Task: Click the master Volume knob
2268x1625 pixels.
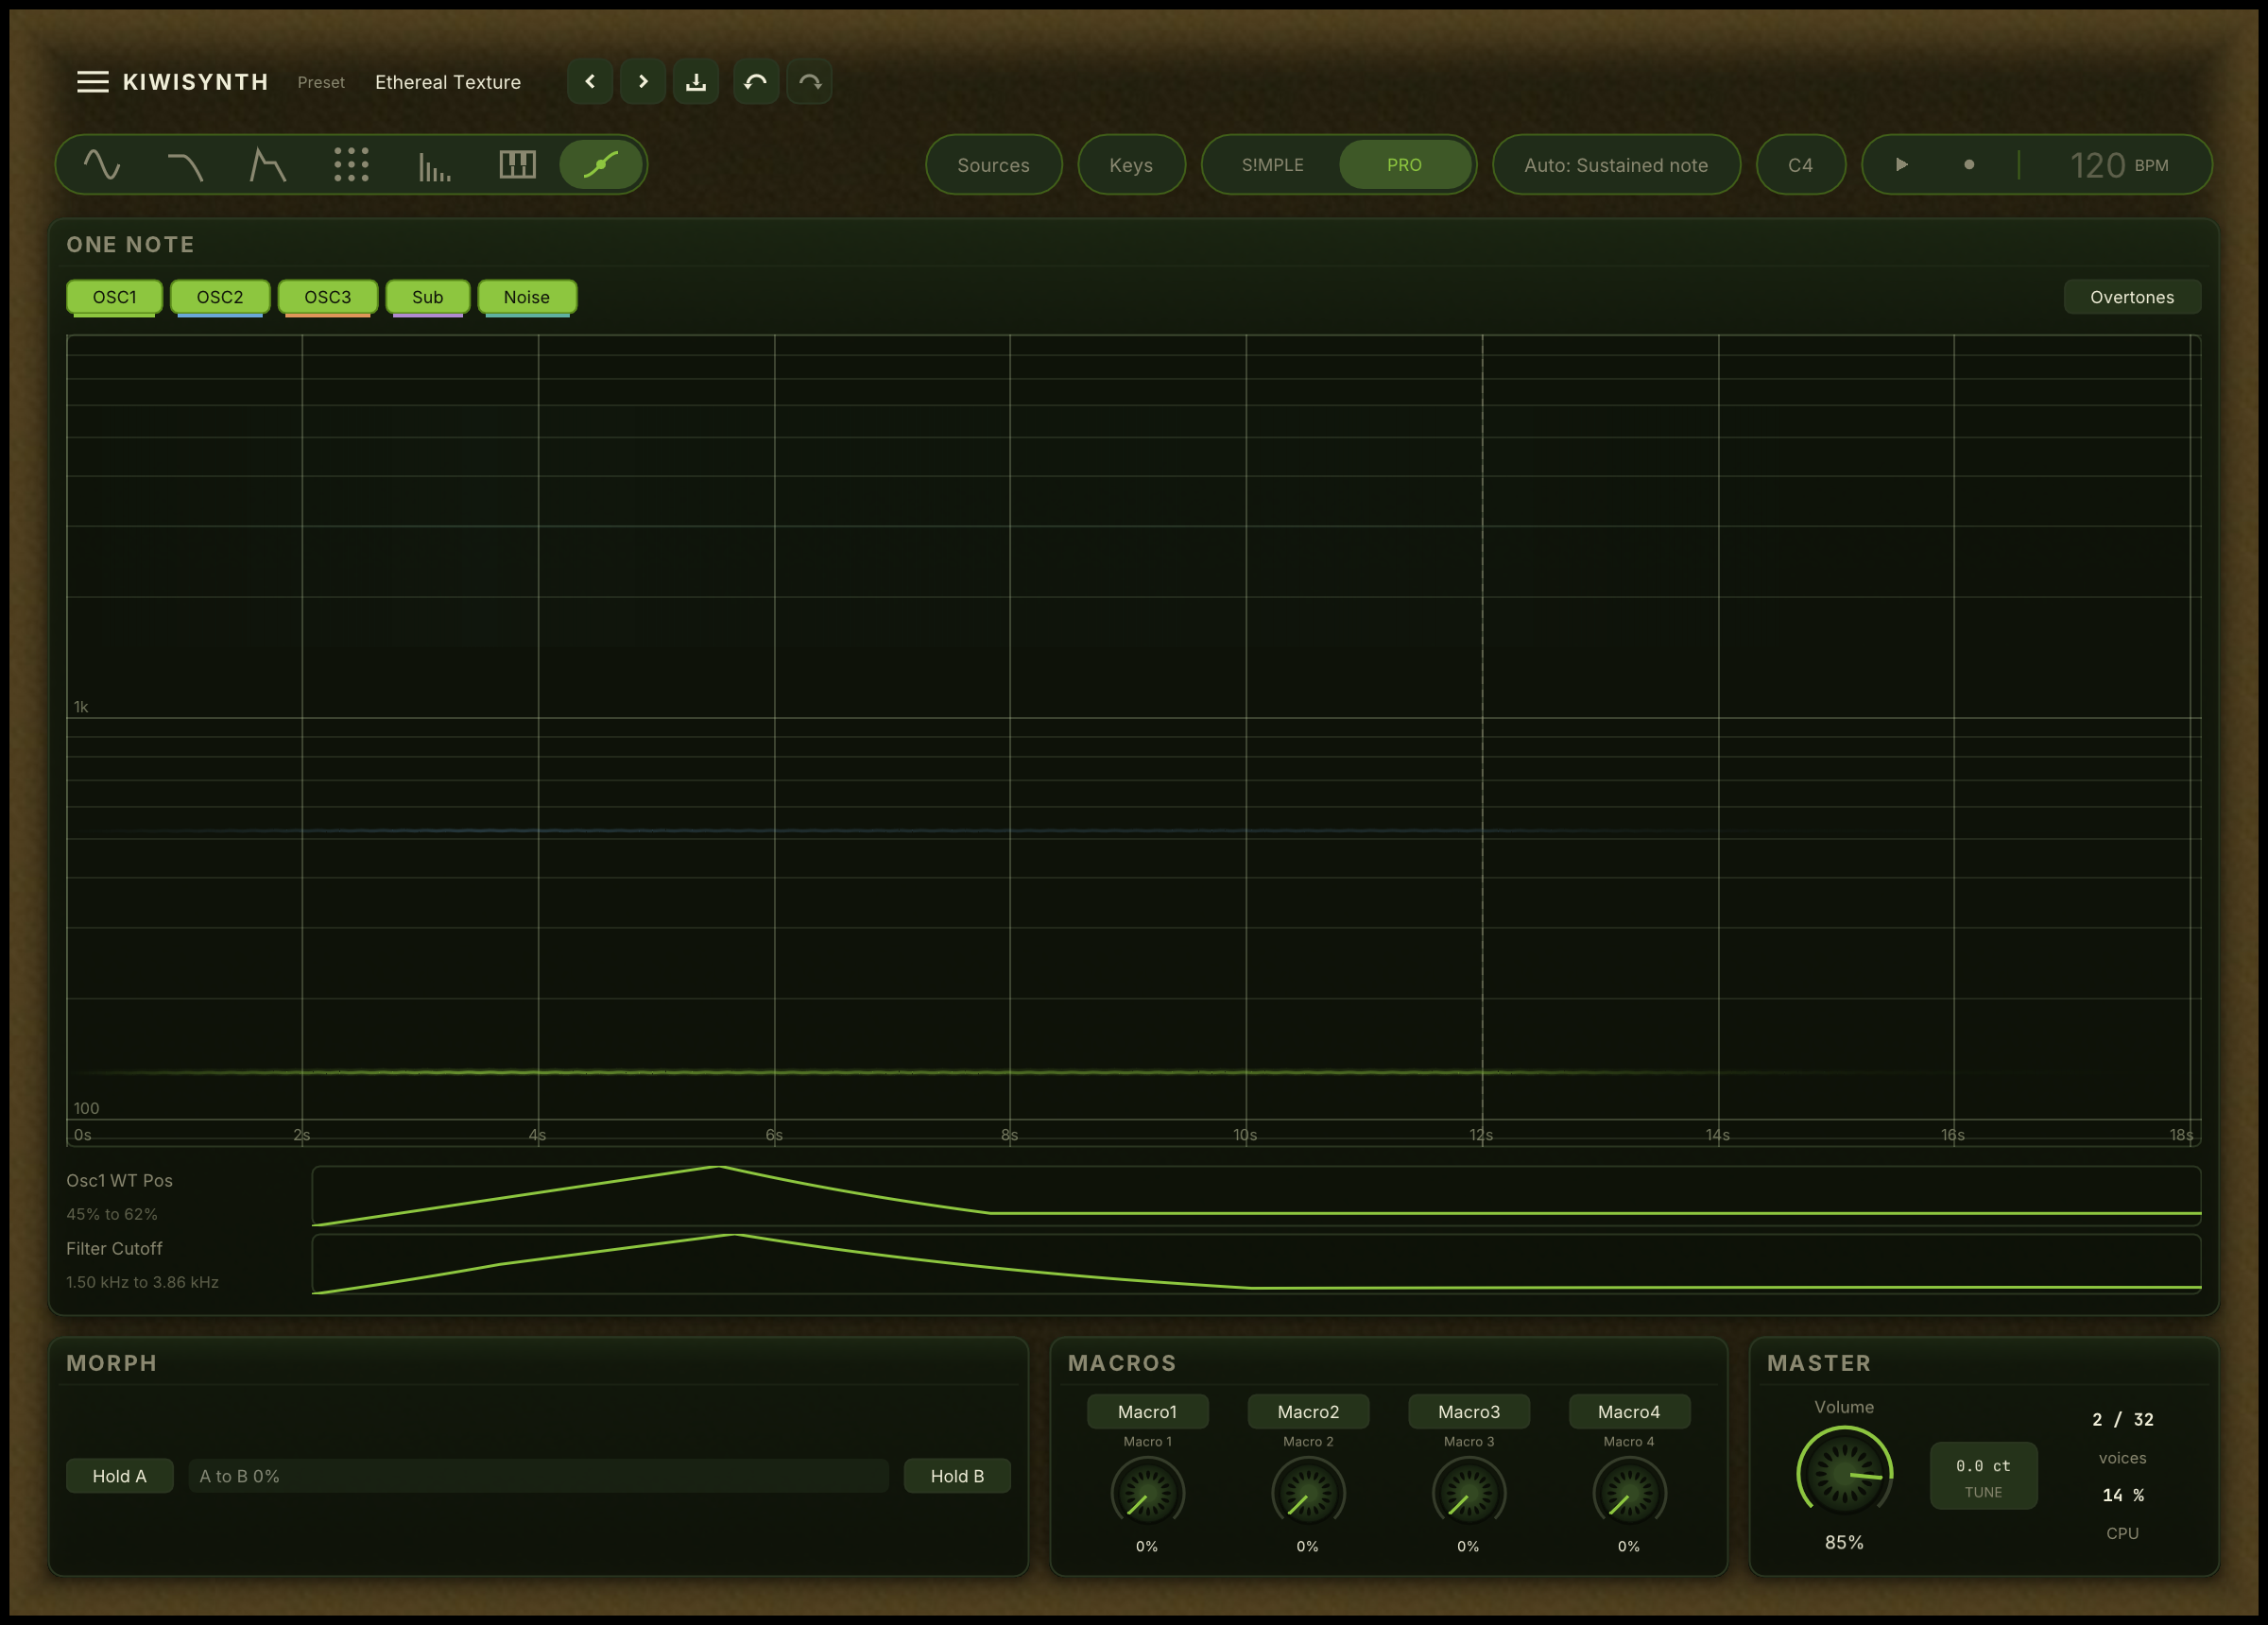Action: pyautogui.click(x=1844, y=1472)
